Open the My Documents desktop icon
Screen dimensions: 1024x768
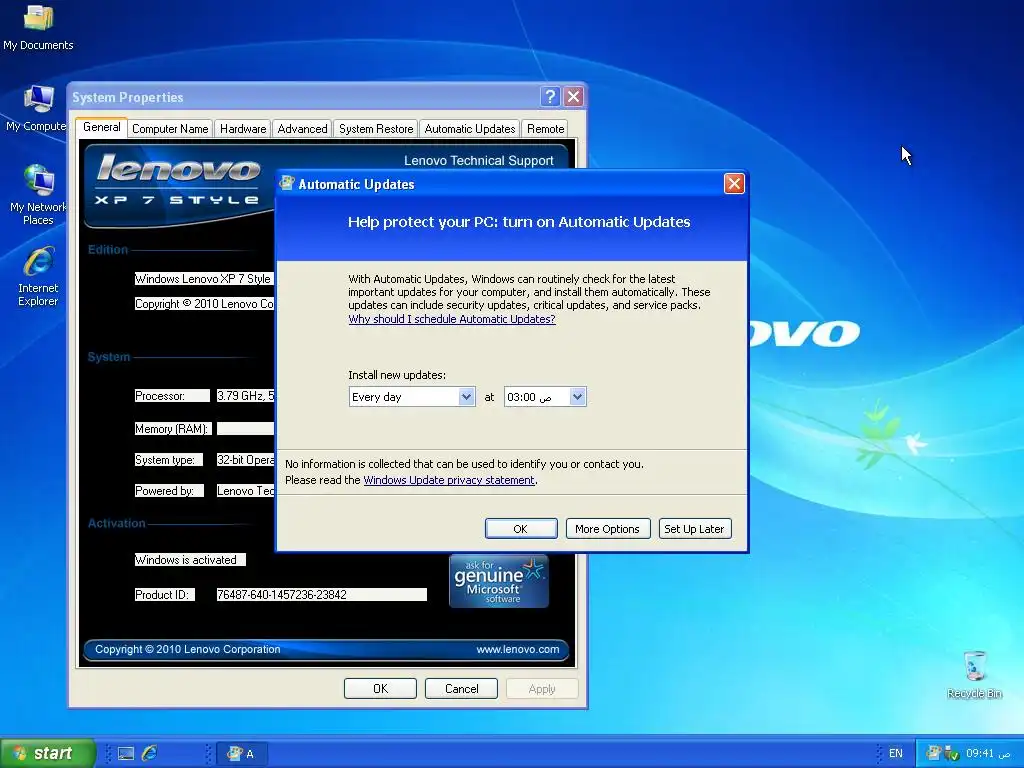tap(38, 27)
